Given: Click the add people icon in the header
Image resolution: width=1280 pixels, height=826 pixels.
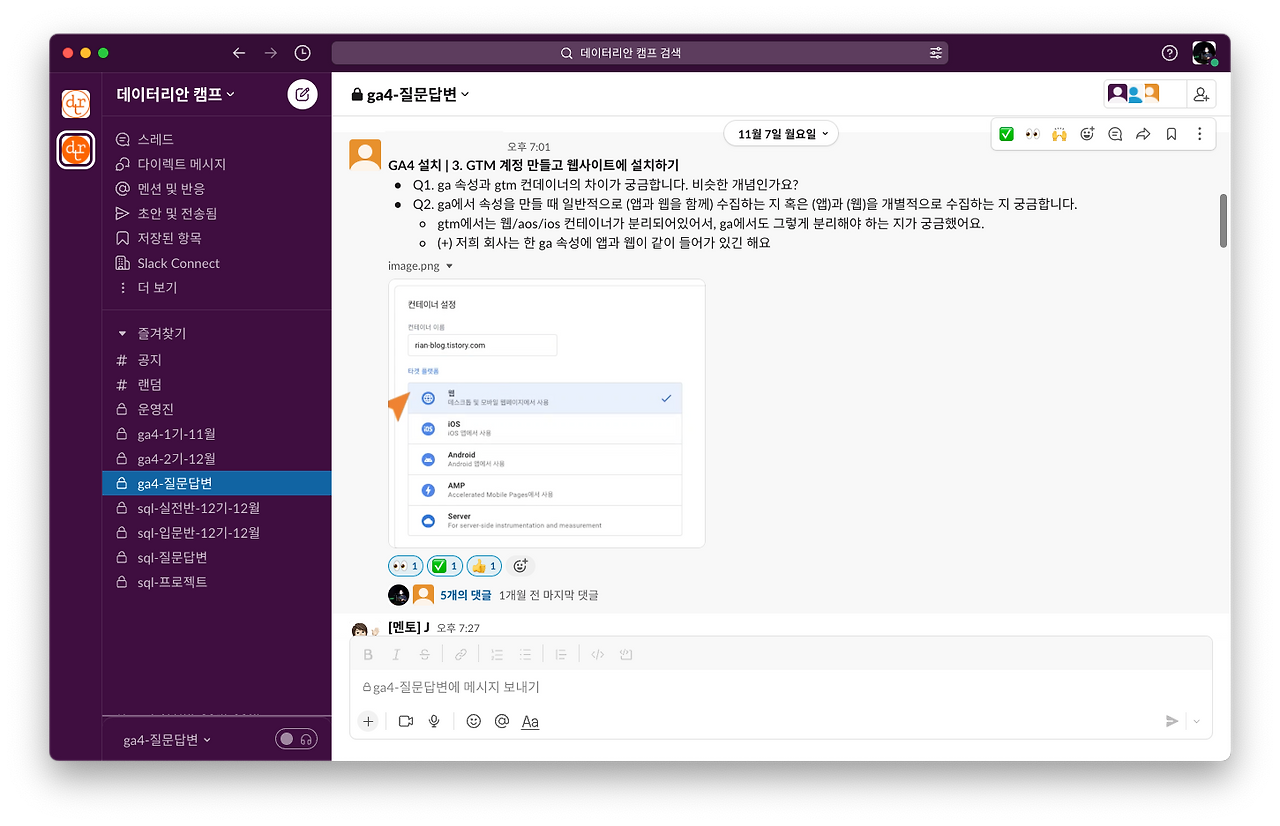Looking at the screenshot, I should (x=1201, y=94).
